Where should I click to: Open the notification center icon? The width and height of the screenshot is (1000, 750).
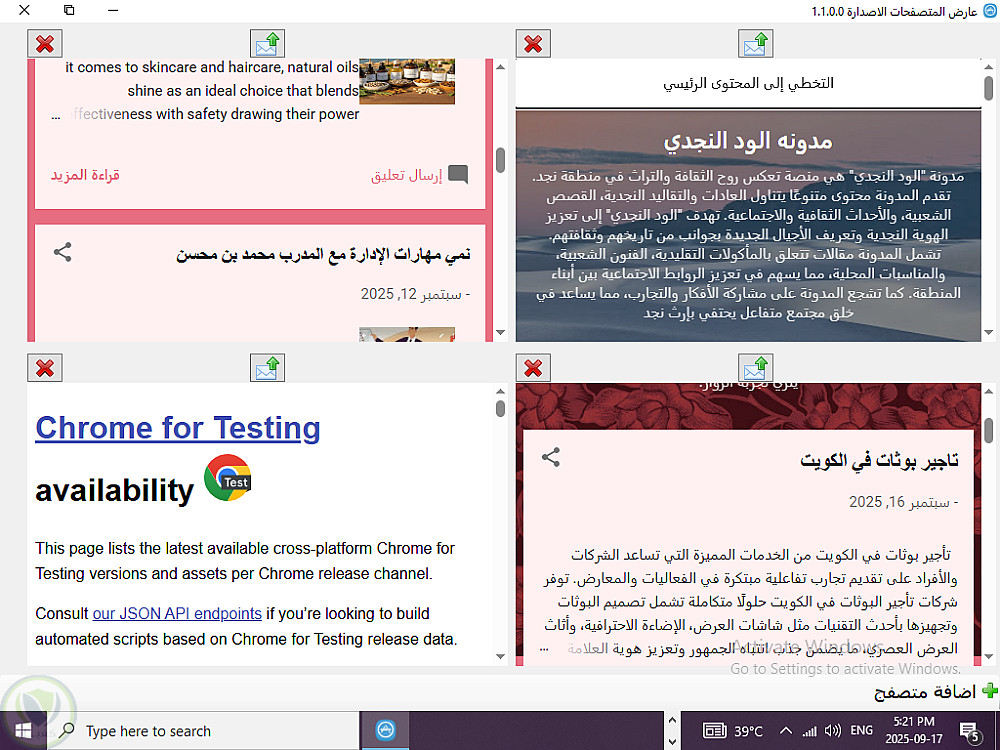[x=971, y=732]
